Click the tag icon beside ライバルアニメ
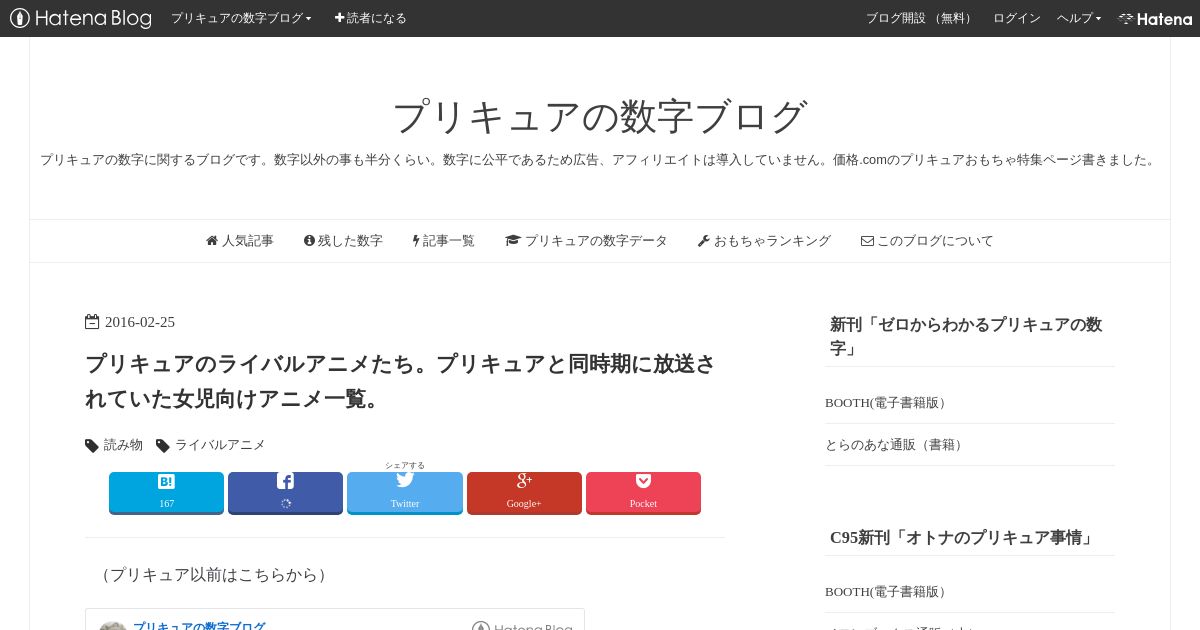 click(x=163, y=446)
